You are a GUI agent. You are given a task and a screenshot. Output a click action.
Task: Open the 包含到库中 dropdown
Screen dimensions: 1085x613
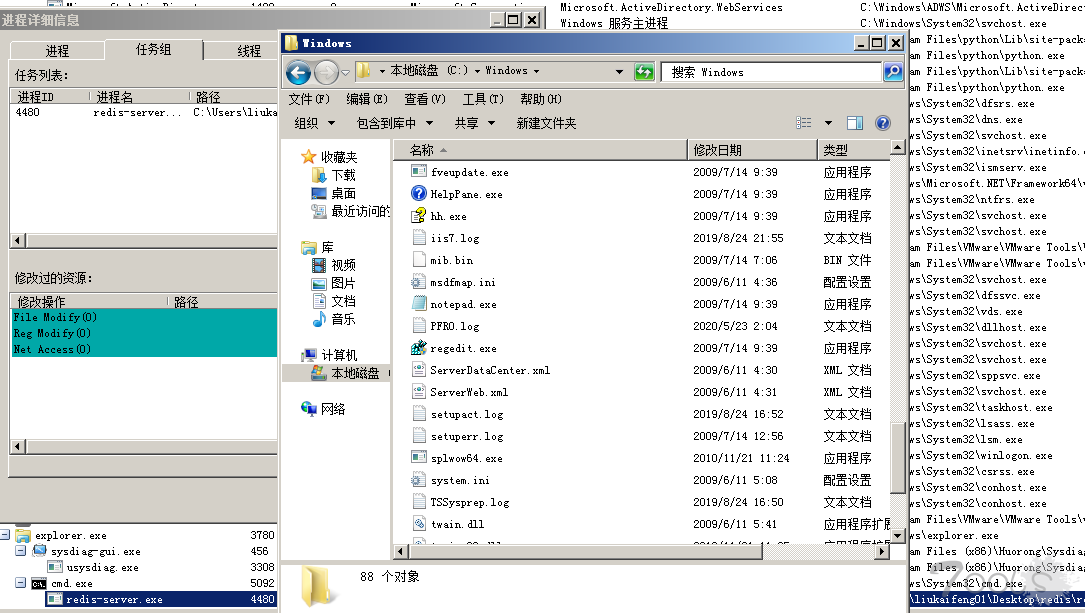(x=394, y=123)
